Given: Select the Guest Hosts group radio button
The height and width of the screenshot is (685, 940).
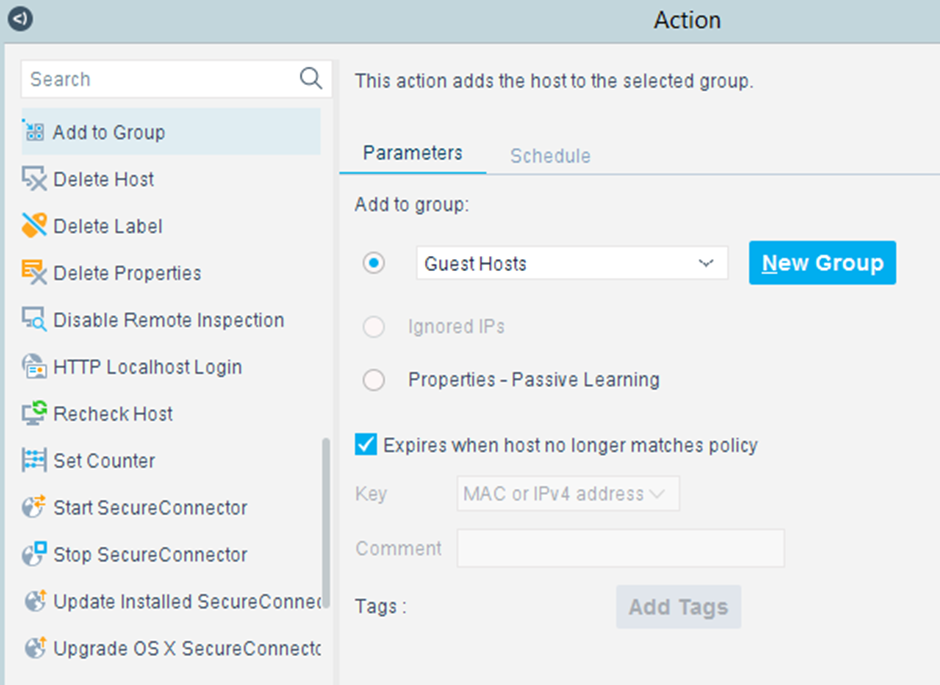Looking at the screenshot, I should [x=373, y=263].
